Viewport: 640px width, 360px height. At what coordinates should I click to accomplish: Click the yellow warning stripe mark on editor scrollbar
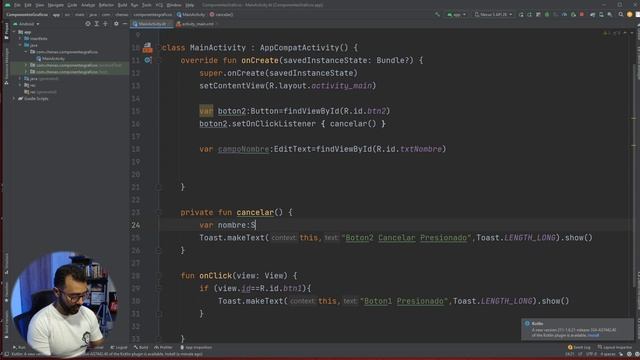point(634,118)
